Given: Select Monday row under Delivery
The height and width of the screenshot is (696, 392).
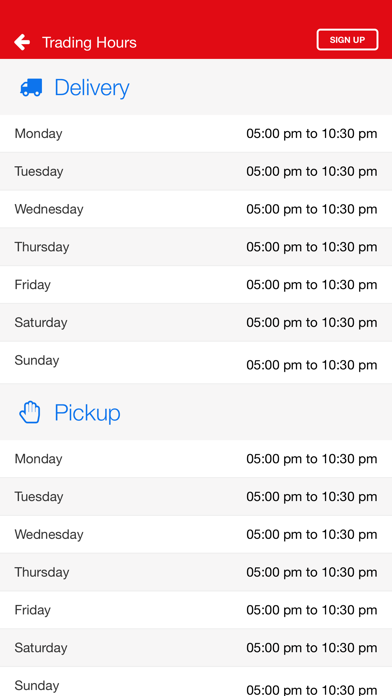Looking at the screenshot, I should (196, 134).
